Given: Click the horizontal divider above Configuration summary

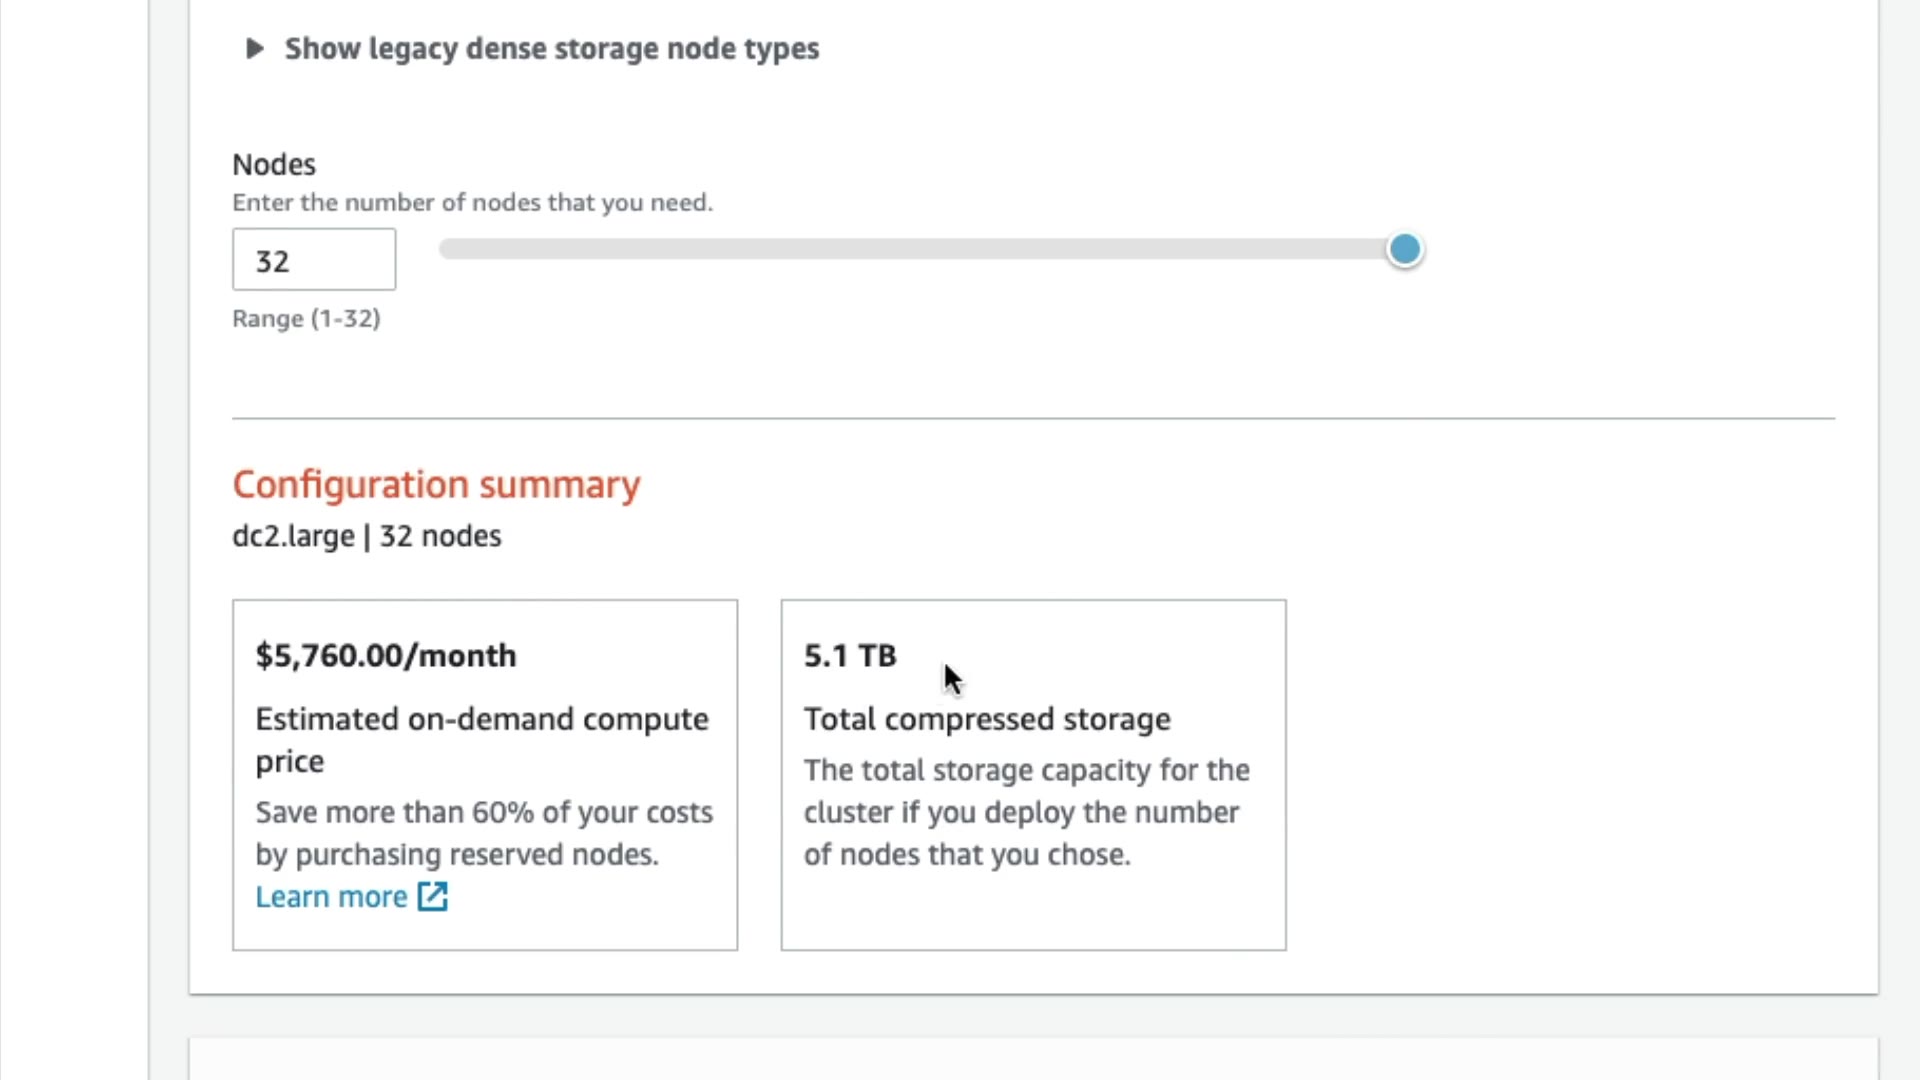Looking at the screenshot, I should pyautogui.click(x=1033, y=418).
